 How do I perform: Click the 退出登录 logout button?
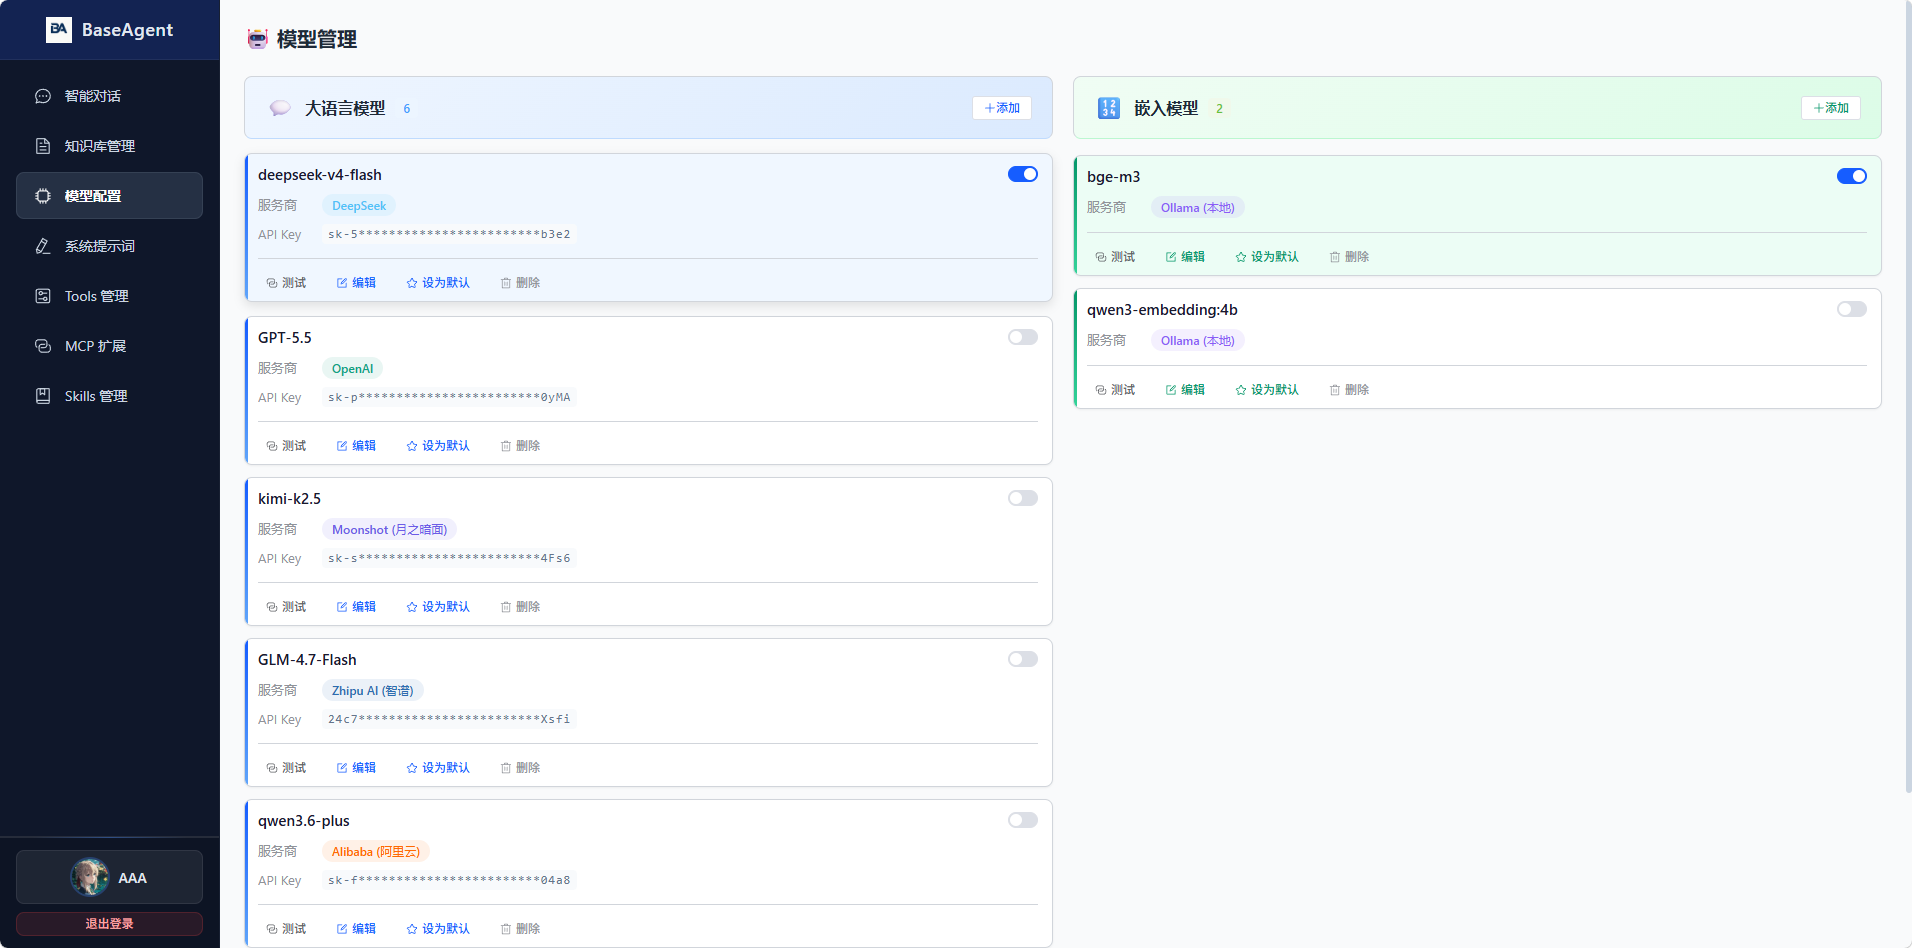(109, 924)
